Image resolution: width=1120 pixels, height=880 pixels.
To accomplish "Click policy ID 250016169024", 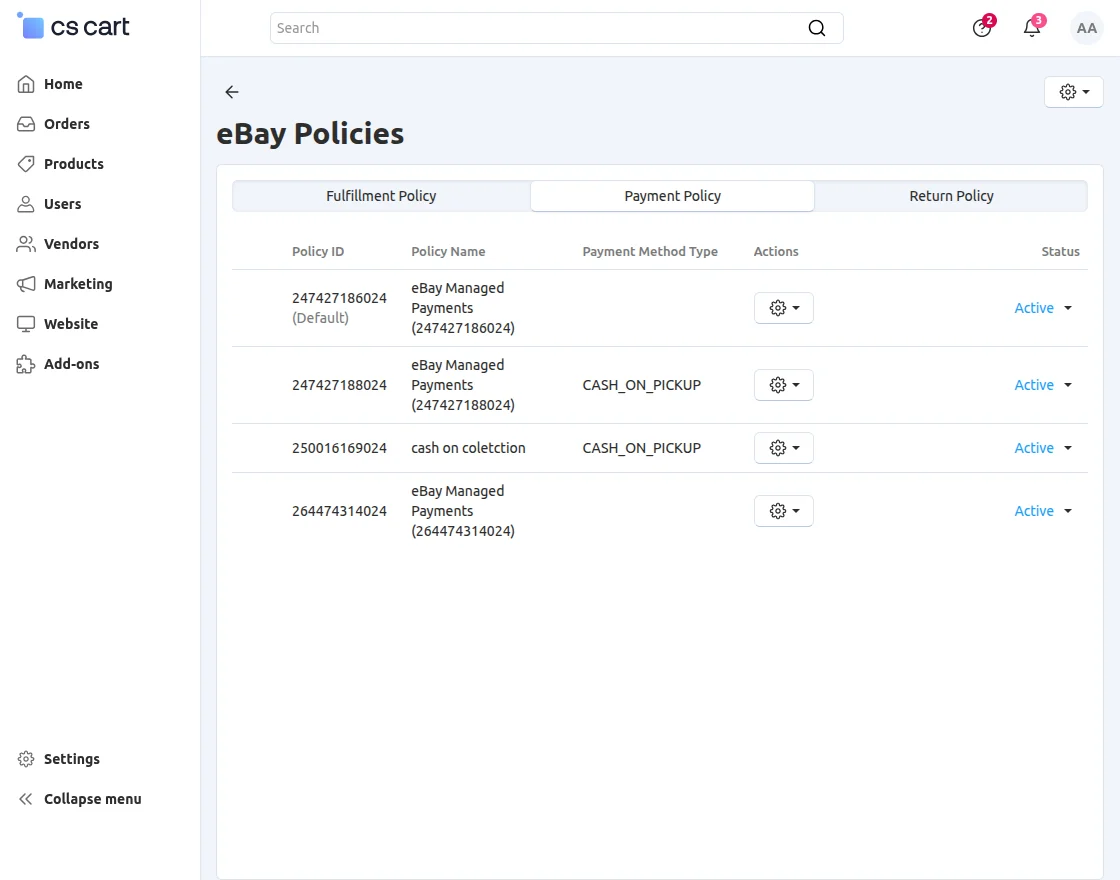I will coord(339,448).
